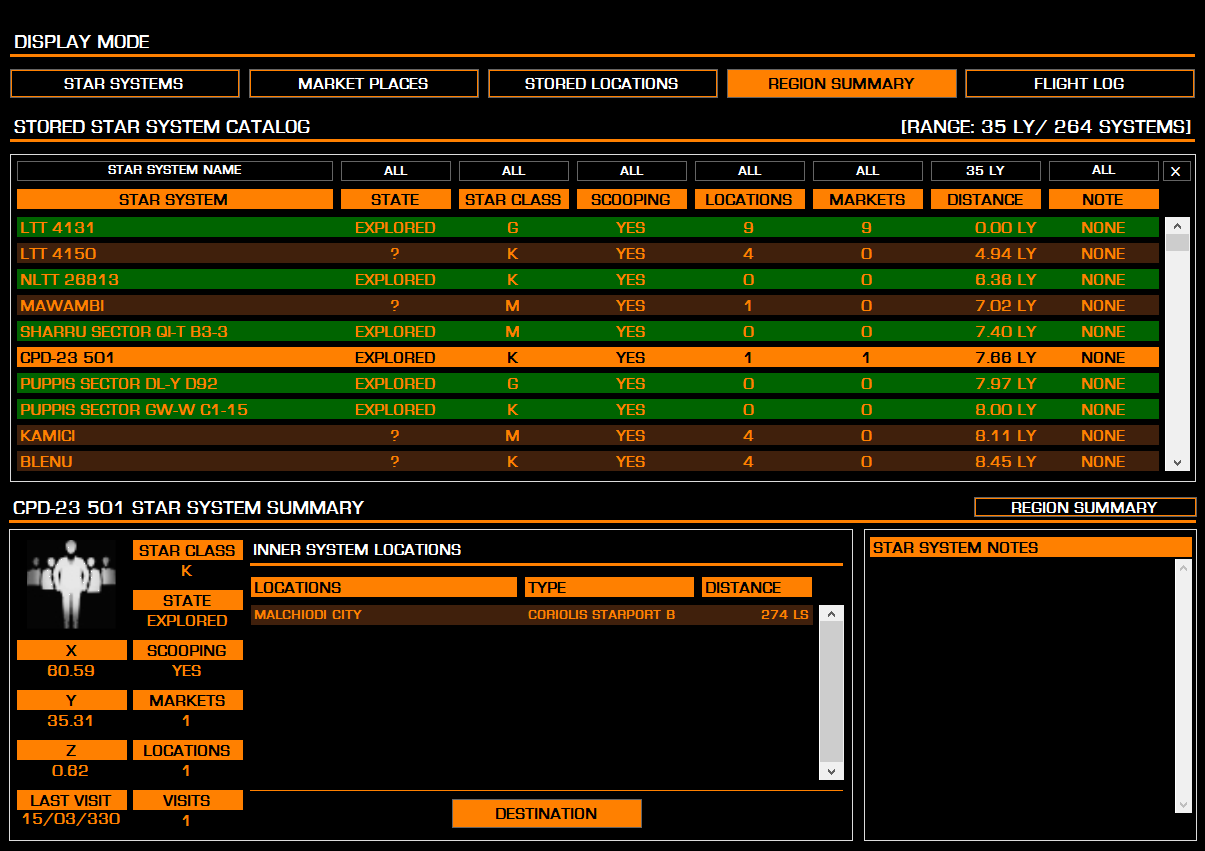Click the Last Visit date 15/03/330

(x=71, y=820)
